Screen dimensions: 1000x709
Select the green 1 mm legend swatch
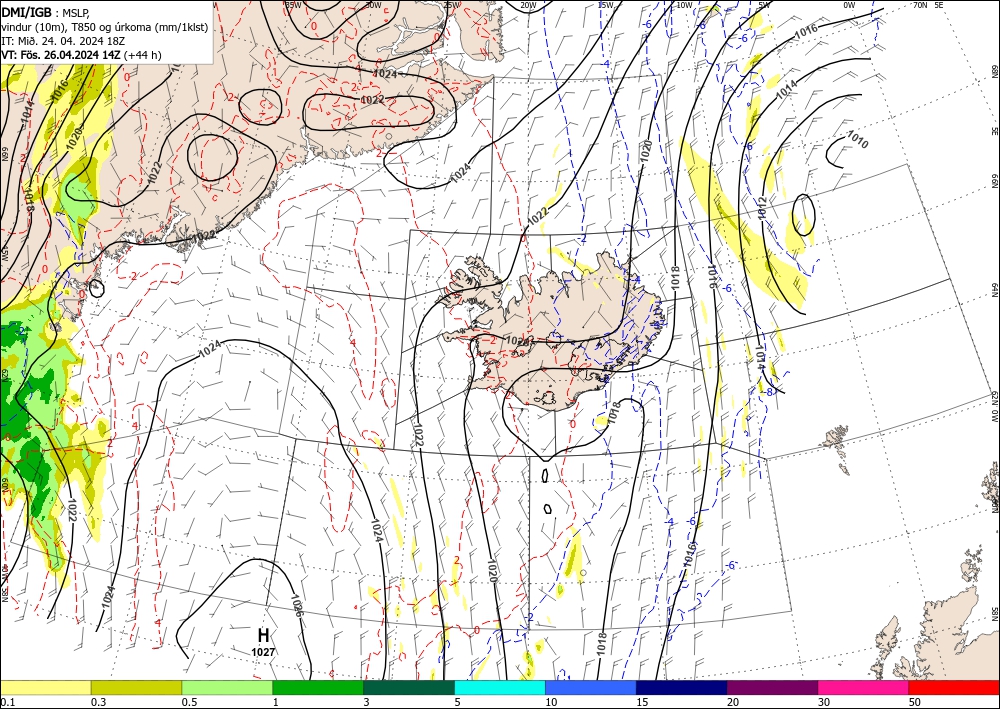point(318,687)
